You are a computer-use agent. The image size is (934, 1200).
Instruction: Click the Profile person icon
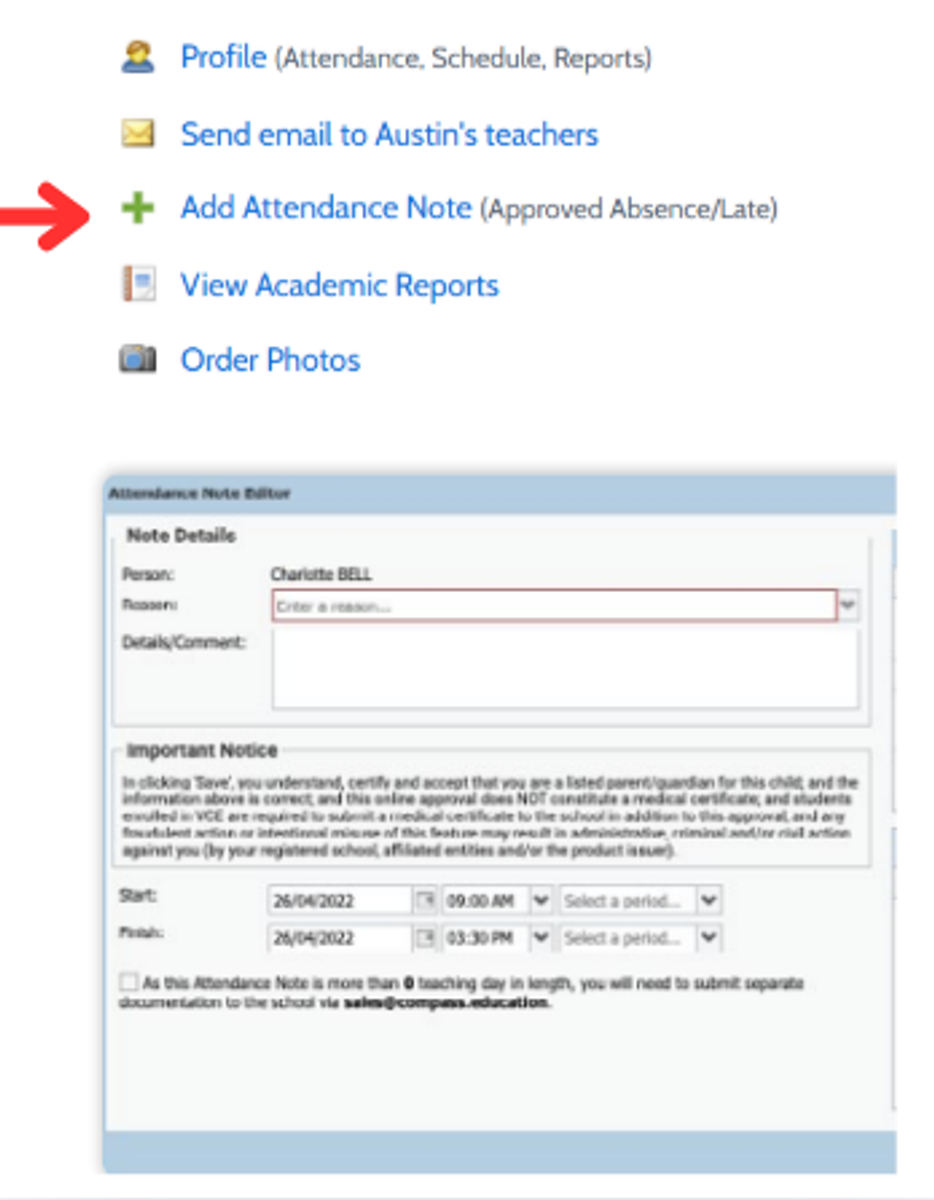137,58
